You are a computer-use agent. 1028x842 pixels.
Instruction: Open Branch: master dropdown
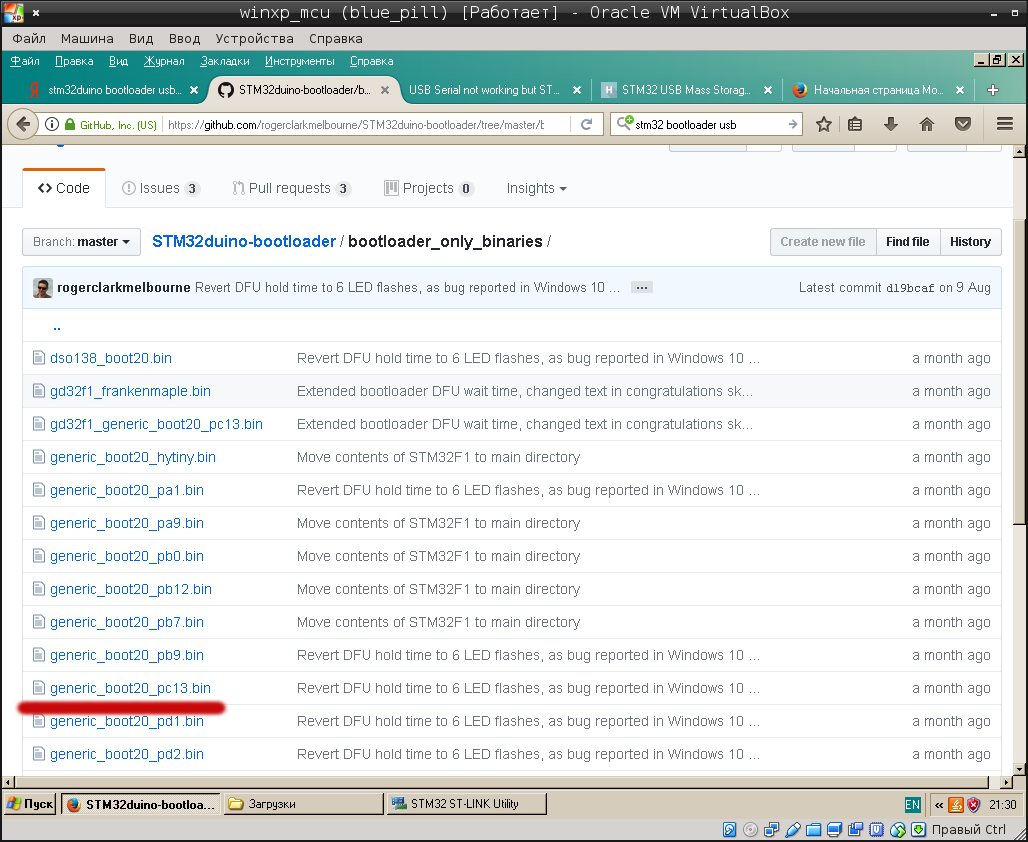(x=81, y=242)
